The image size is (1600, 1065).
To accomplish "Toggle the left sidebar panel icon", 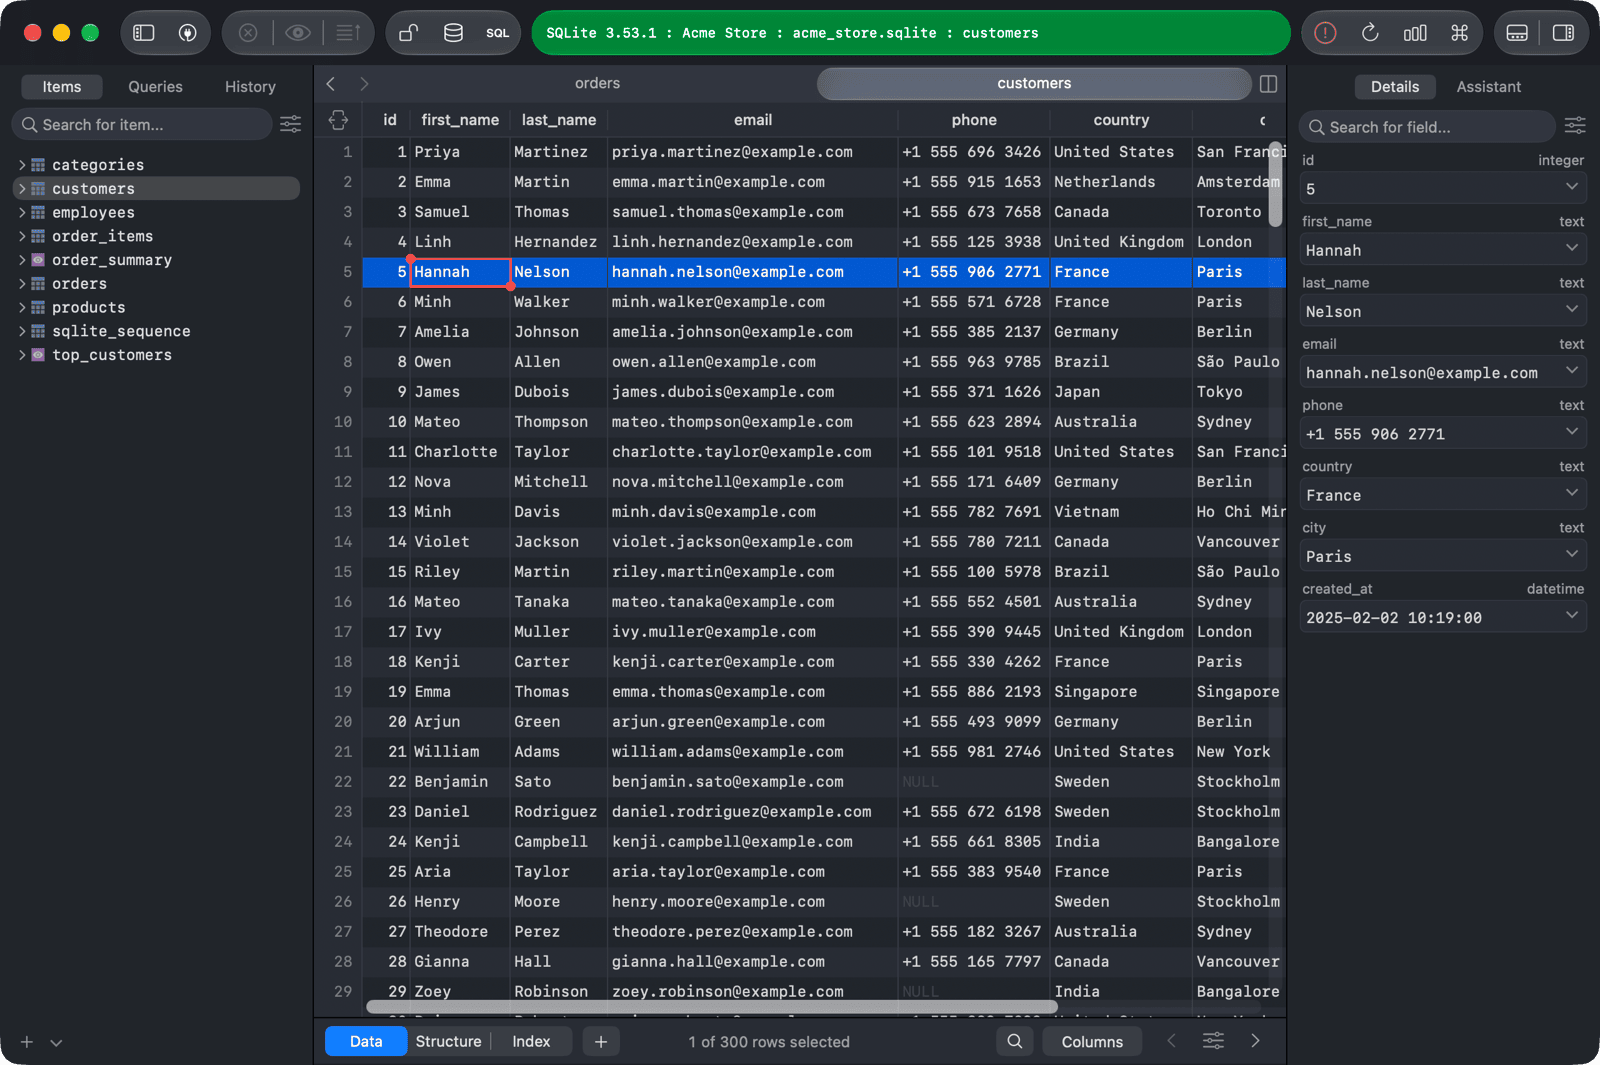I will (x=144, y=33).
